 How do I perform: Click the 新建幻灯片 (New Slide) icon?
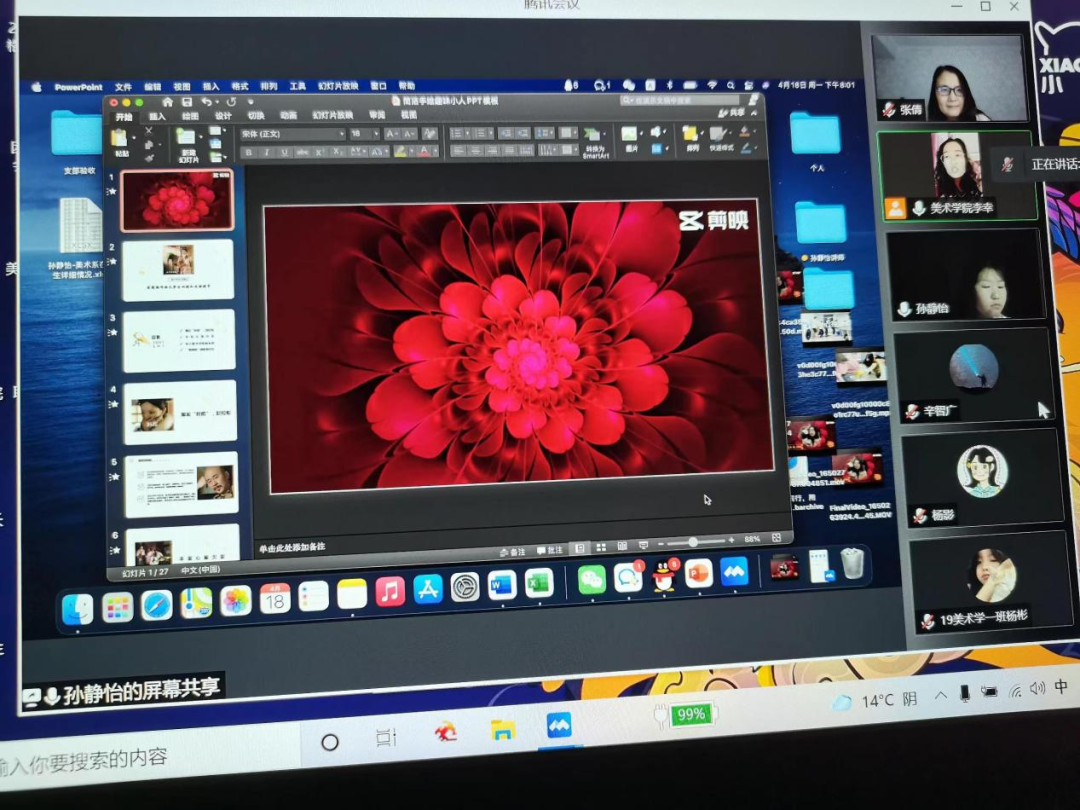tap(187, 138)
